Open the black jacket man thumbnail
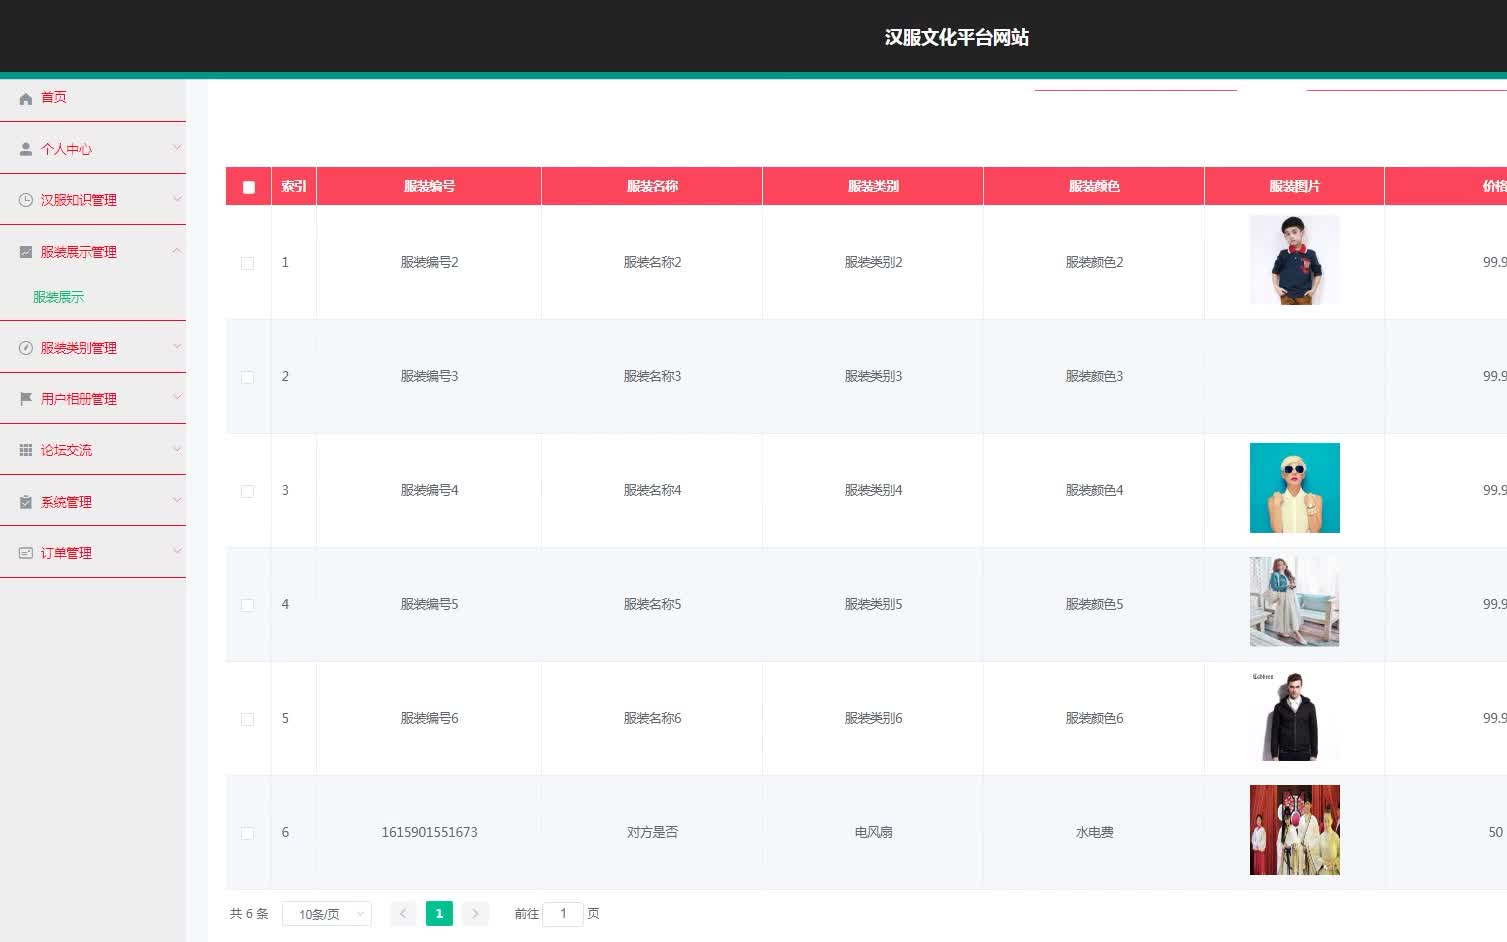The width and height of the screenshot is (1507, 942). pos(1294,716)
